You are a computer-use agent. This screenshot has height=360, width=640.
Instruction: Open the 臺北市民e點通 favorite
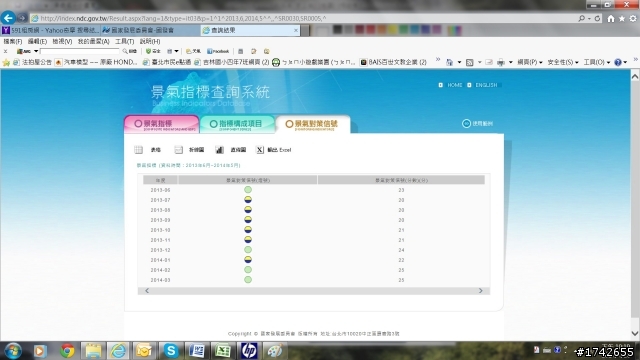click(x=167, y=62)
